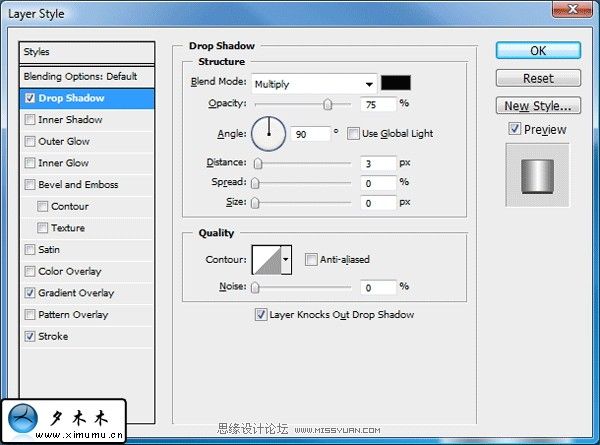600x445 pixels.
Task: Click the black shadow color swatch
Action: [396, 83]
